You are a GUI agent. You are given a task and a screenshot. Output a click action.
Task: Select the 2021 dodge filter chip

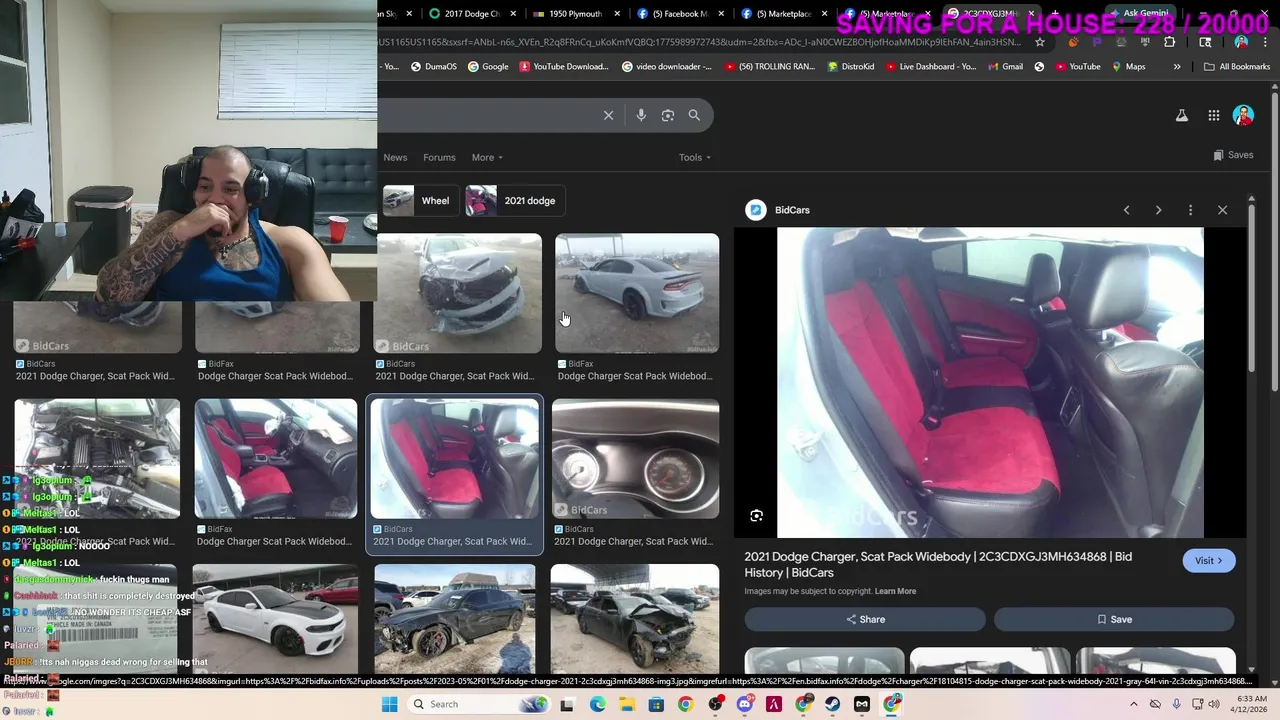[x=516, y=201]
